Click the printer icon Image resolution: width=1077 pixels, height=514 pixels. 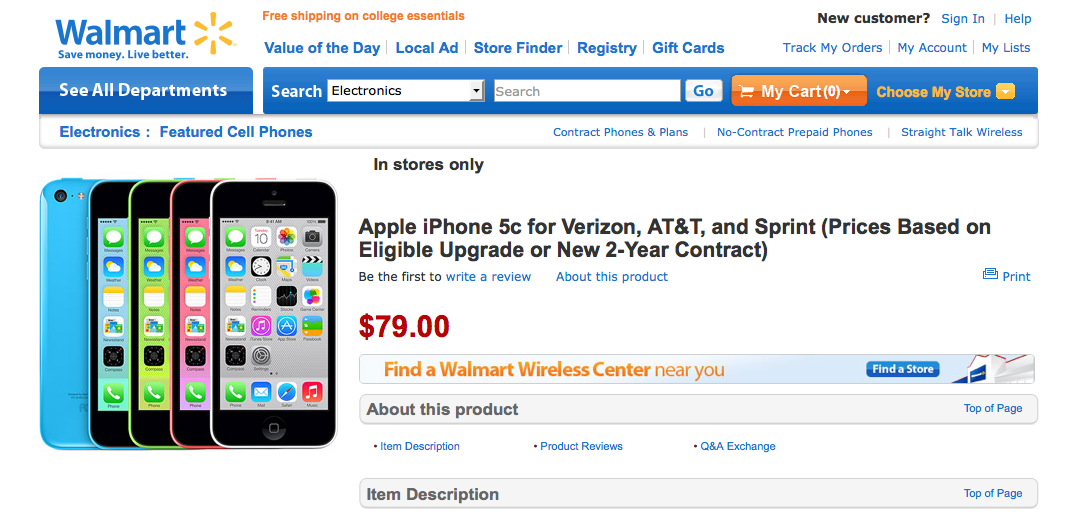click(x=990, y=275)
